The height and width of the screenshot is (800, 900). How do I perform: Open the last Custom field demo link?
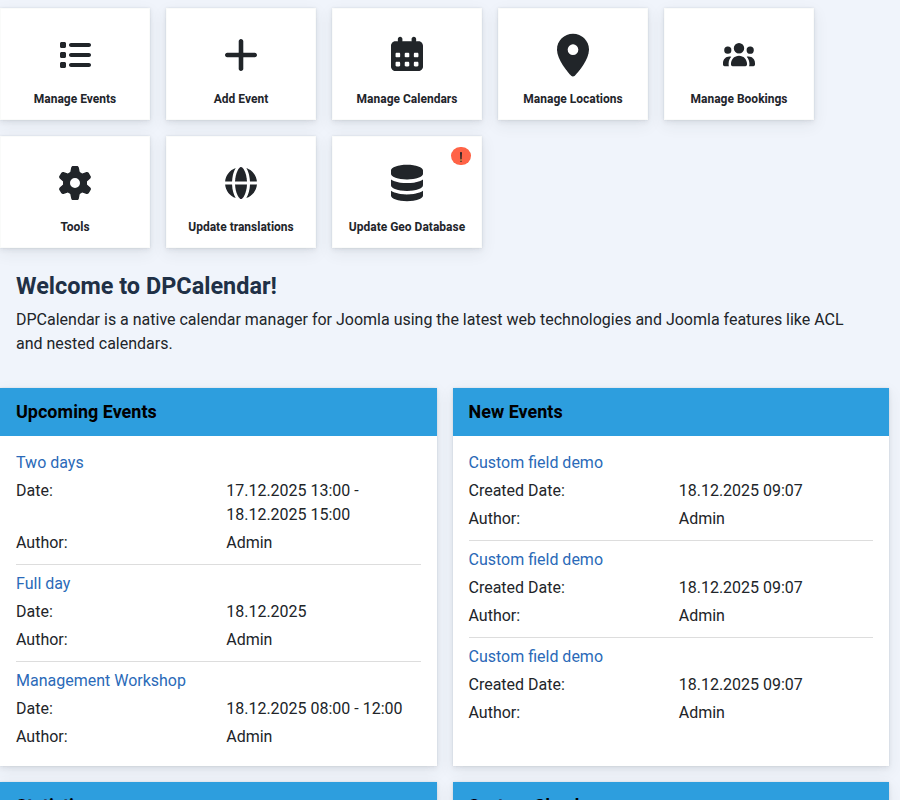[536, 656]
